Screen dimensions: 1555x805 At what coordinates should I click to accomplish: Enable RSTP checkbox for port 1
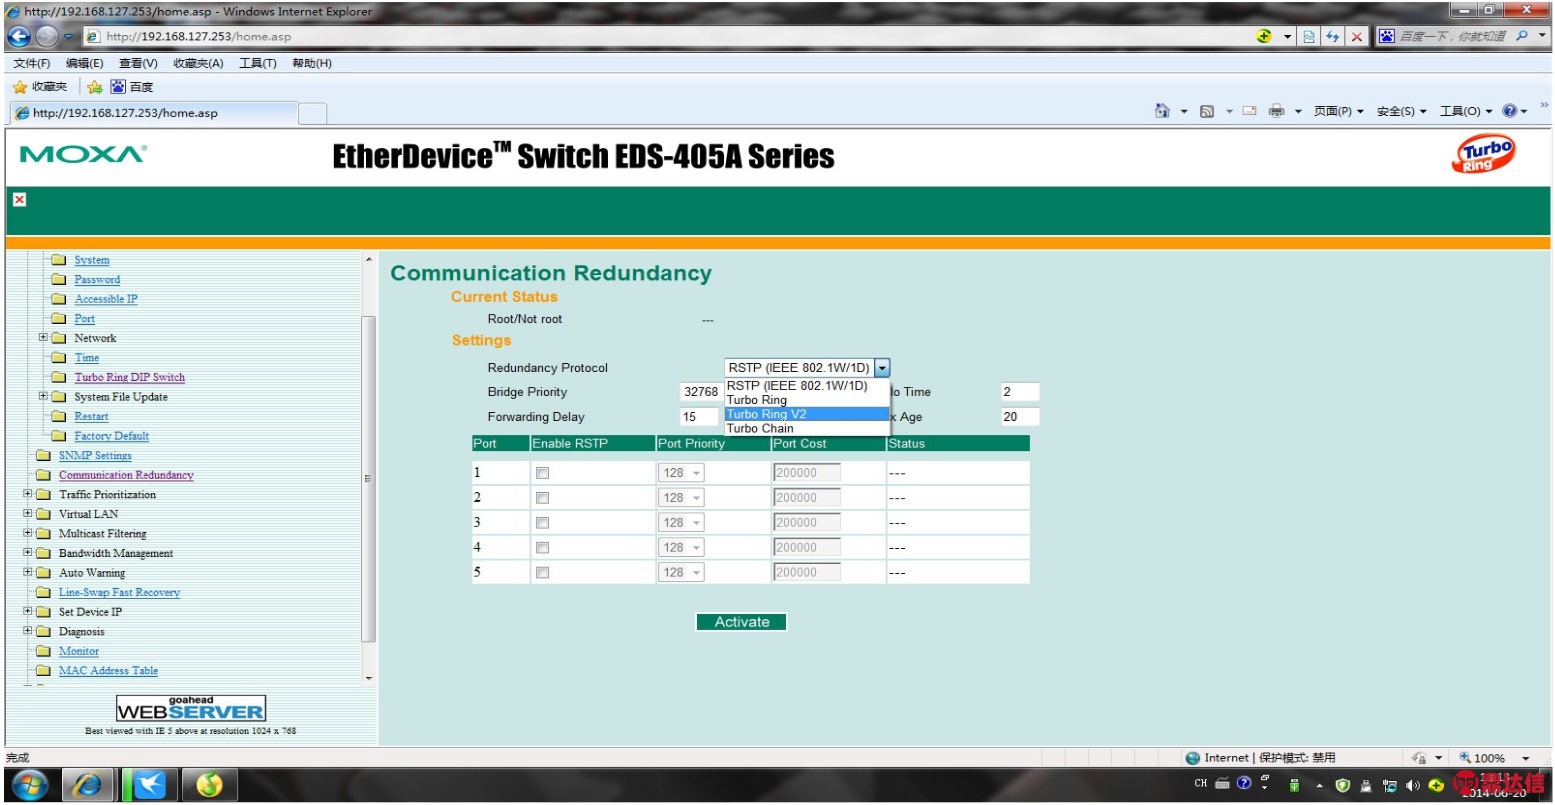[542, 473]
